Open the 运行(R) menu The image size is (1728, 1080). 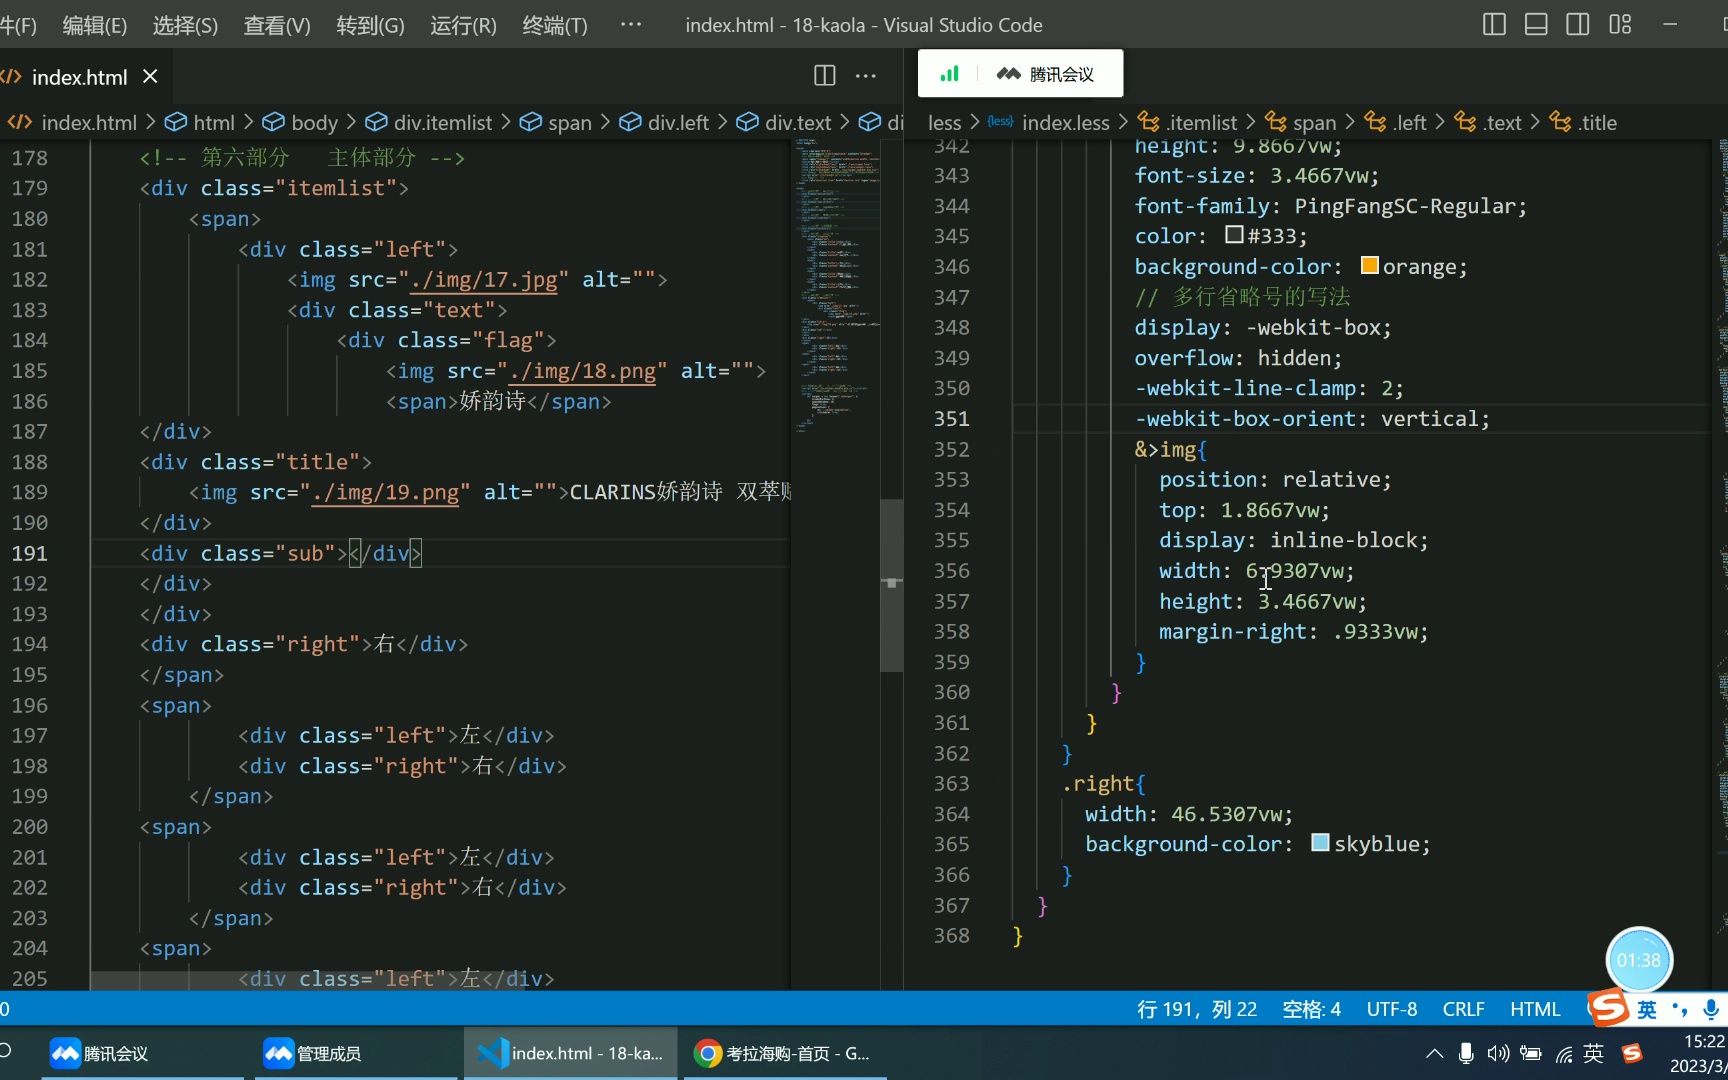point(463,25)
